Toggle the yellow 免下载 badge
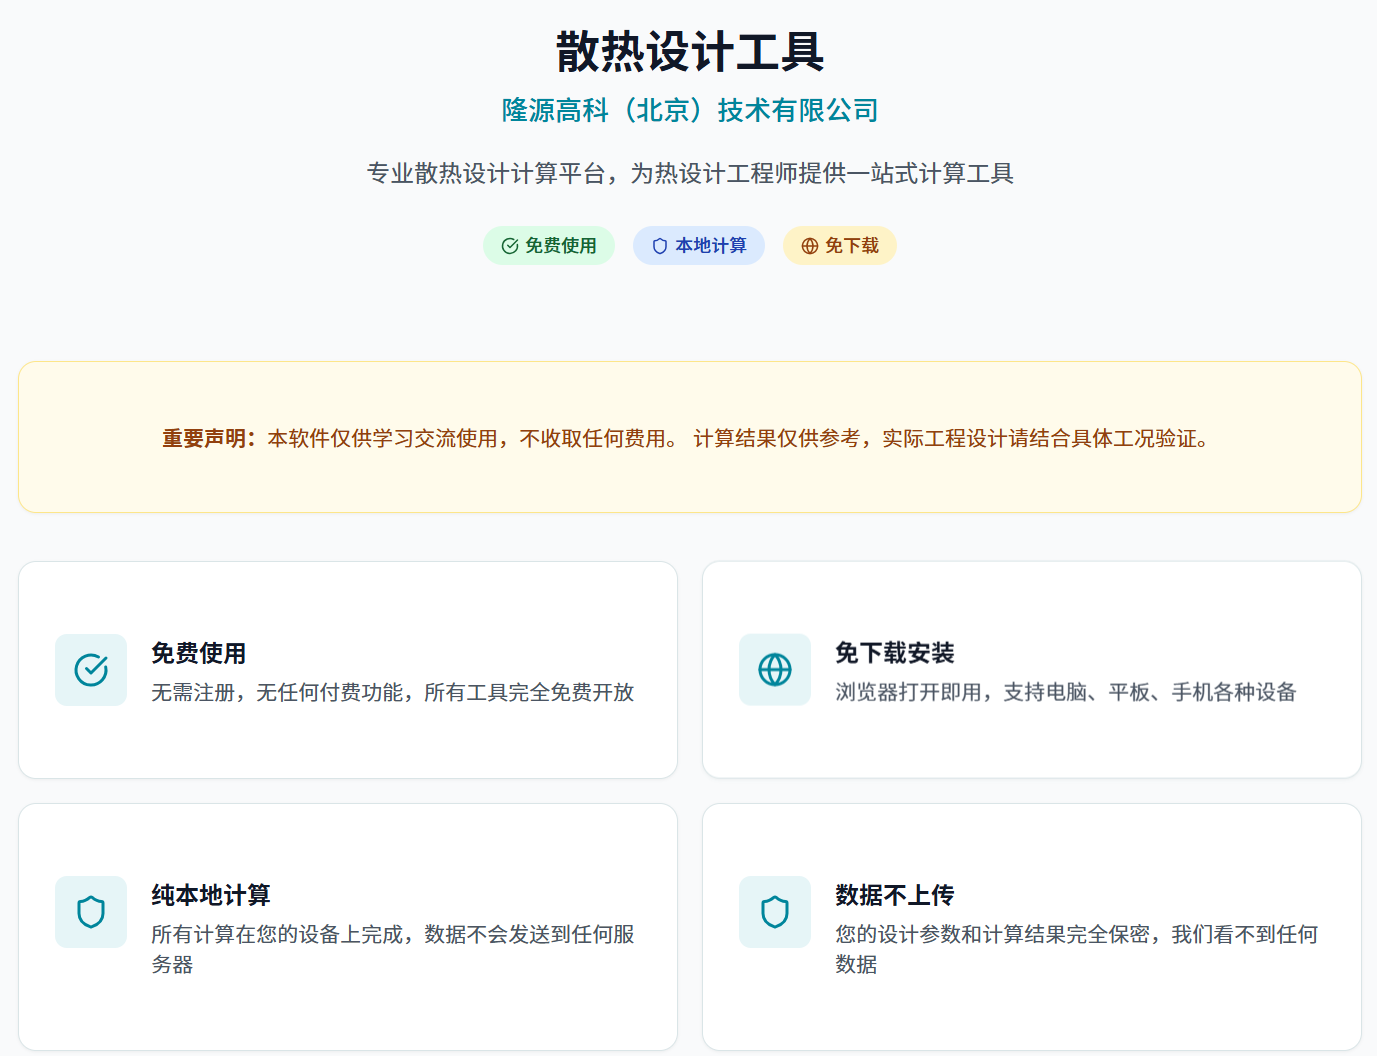This screenshot has height=1056, width=1377. pyautogui.click(x=839, y=245)
